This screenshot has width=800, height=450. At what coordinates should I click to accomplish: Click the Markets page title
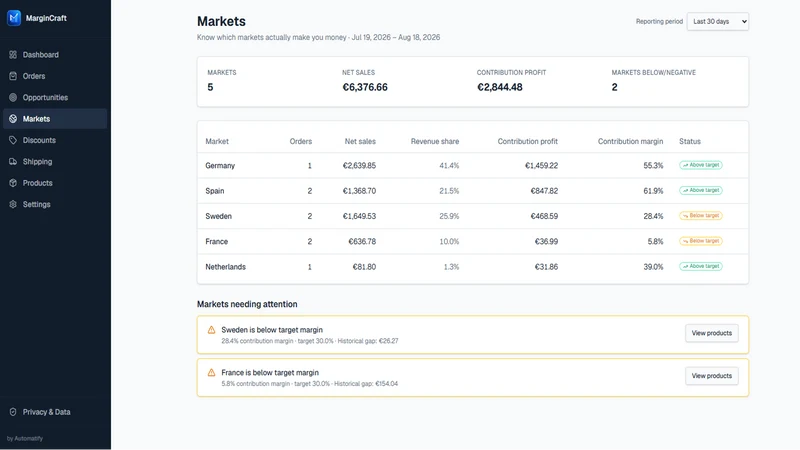tap(221, 21)
